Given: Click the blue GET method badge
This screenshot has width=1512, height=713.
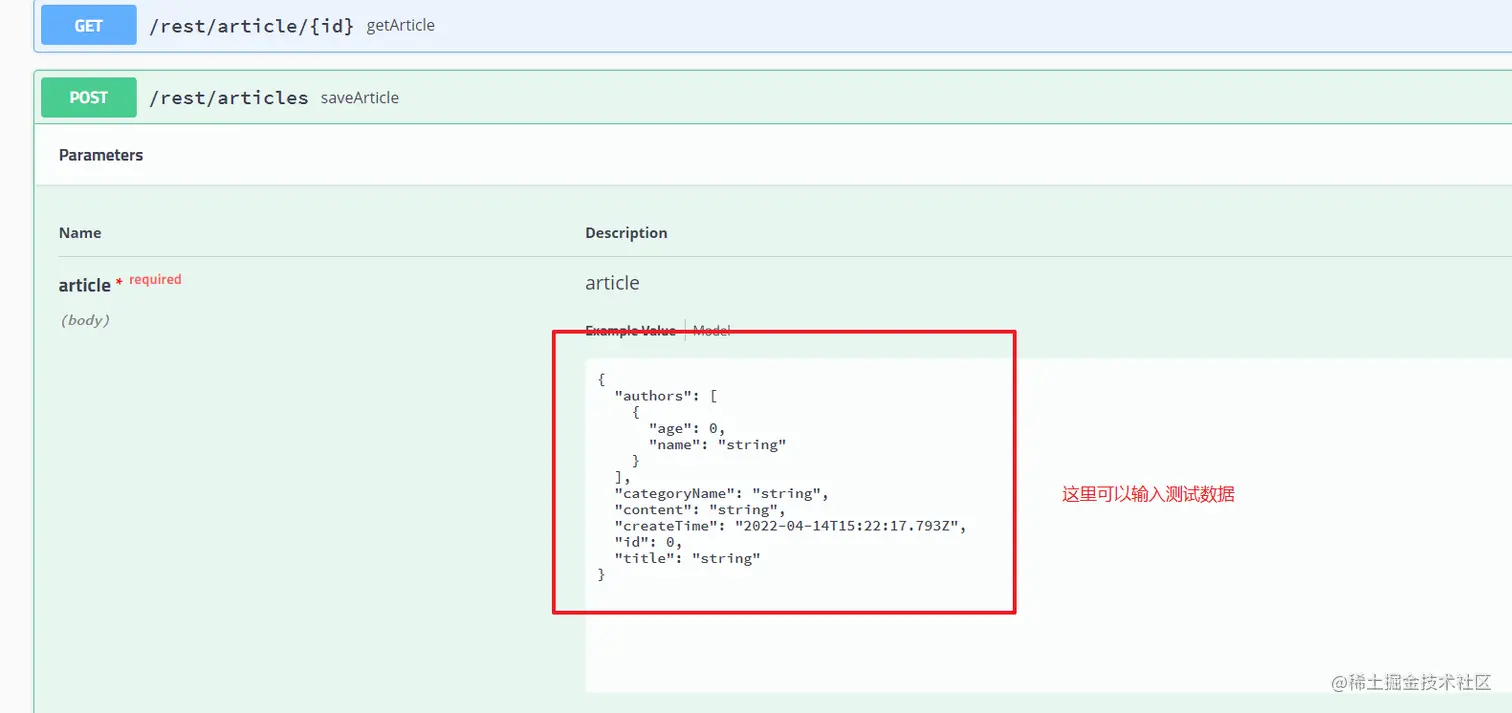Looking at the screenshot, I should [x=88, y=26].
